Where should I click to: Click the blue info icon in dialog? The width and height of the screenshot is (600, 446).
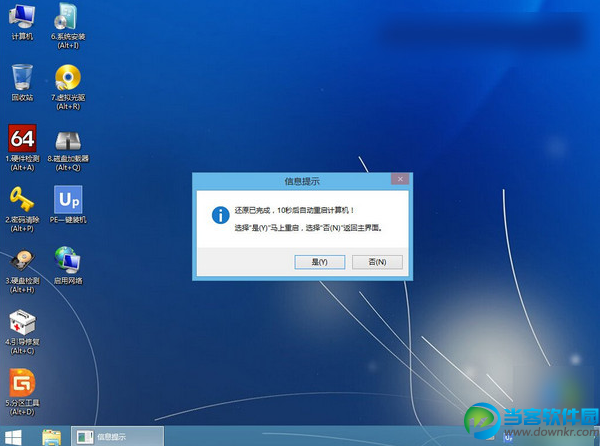coord(220,215)
